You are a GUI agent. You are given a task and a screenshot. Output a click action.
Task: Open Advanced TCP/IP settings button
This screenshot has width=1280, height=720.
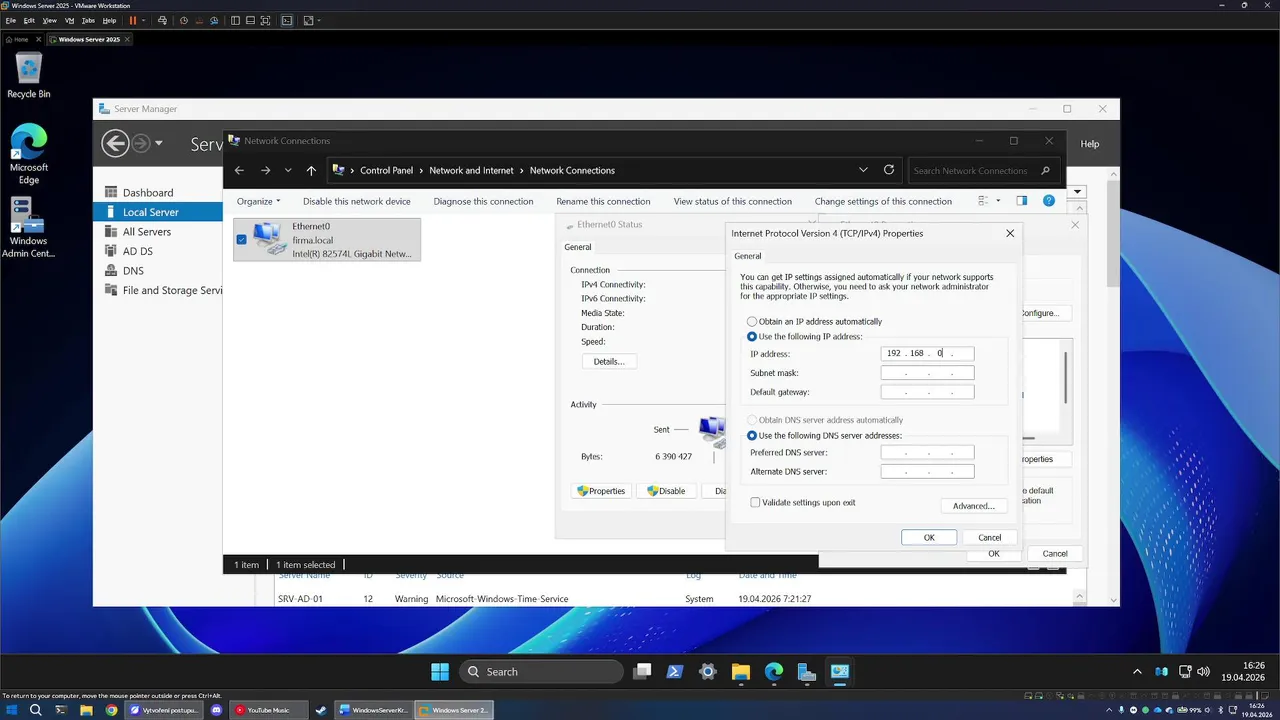click(973, 506)
